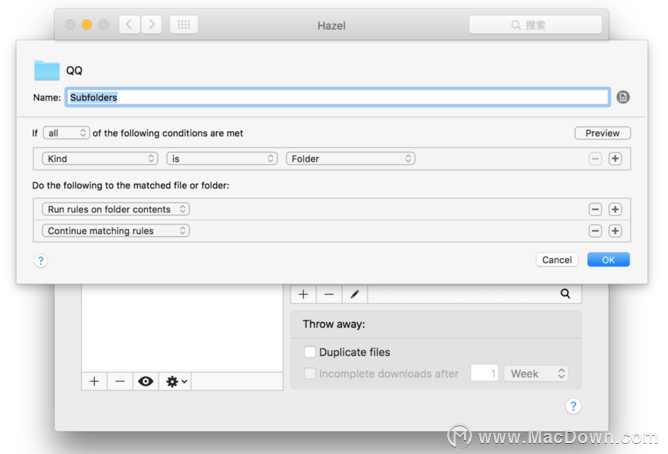This screenshot has height=454, width=668.
Task: Remove the folder with the minus button
Action: coord(120,381)
